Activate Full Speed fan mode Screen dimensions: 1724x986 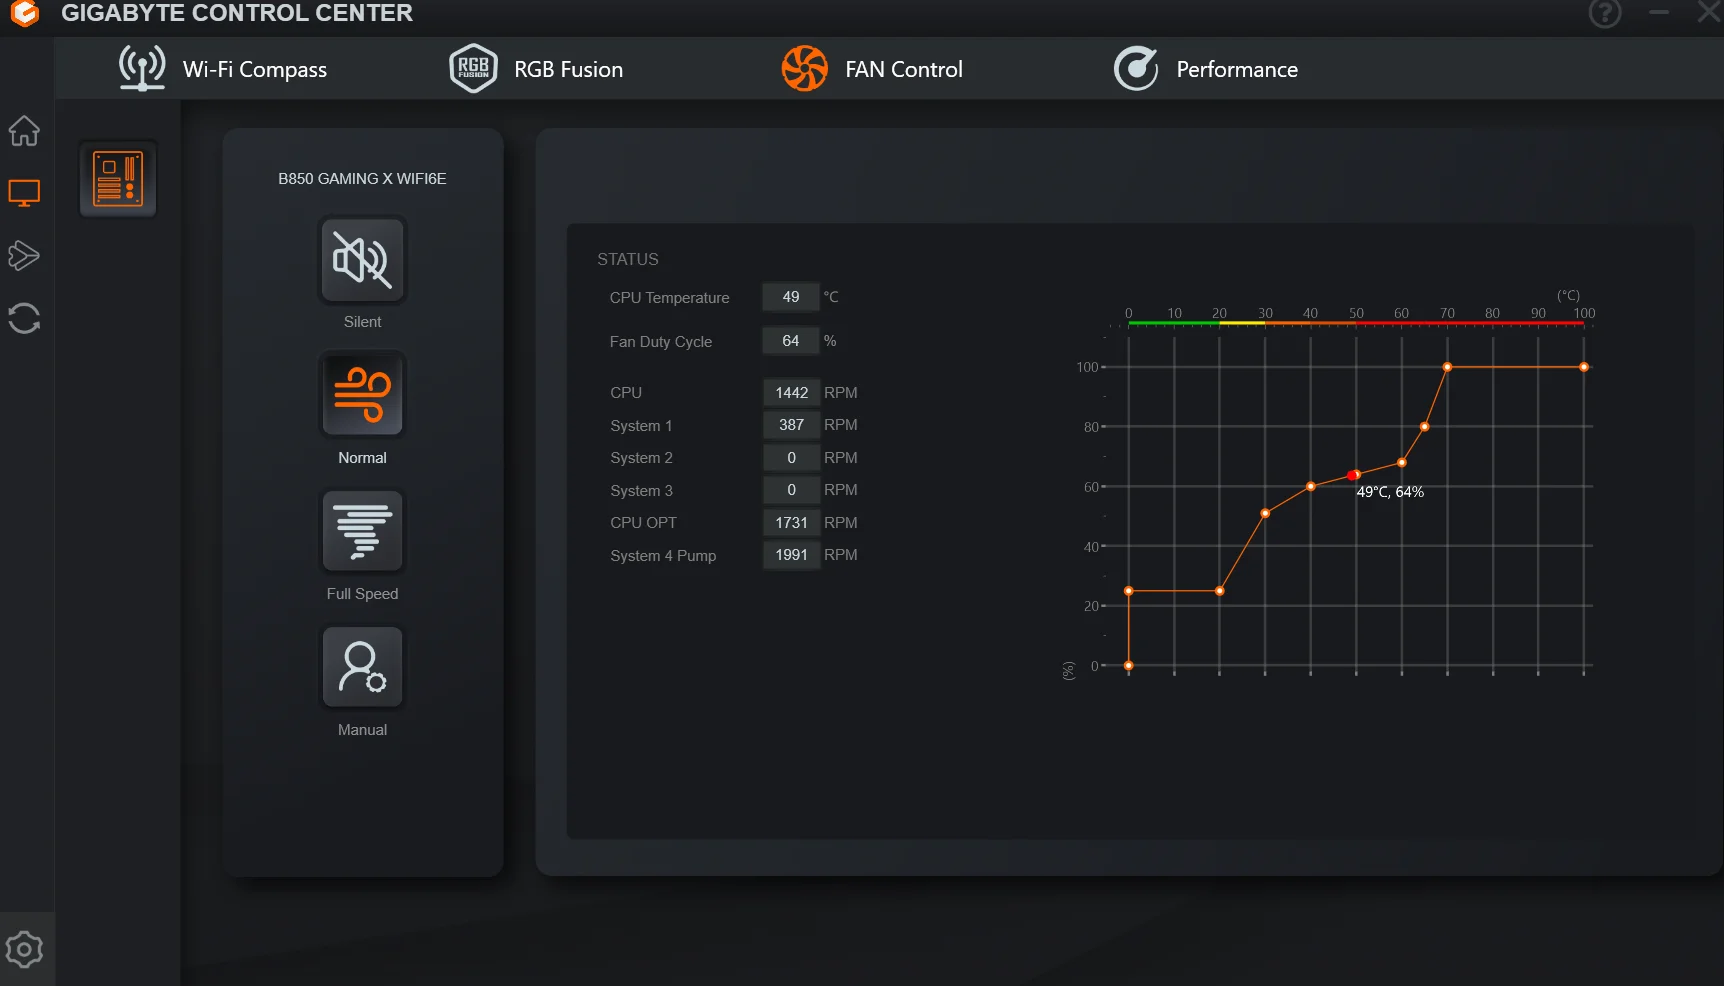point(362,531)
